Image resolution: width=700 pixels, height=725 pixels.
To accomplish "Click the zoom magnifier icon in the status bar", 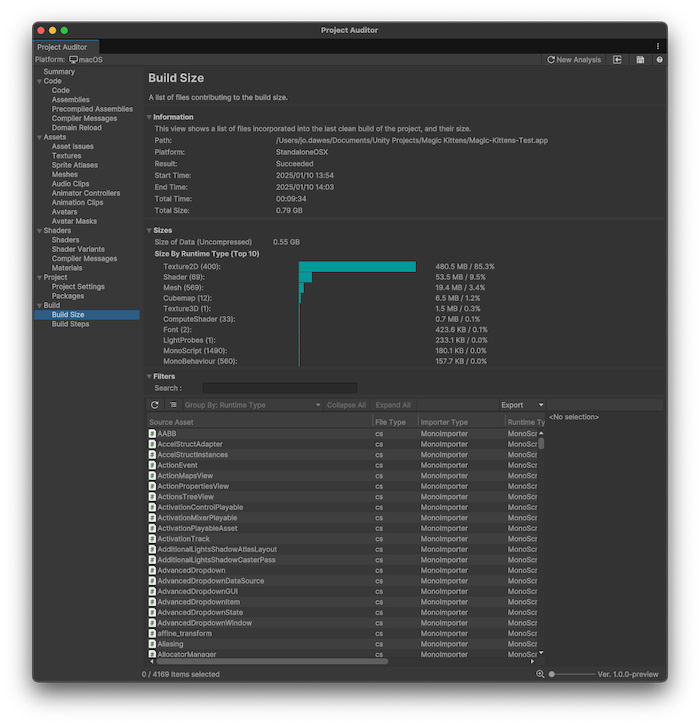I will click(541, 674).
